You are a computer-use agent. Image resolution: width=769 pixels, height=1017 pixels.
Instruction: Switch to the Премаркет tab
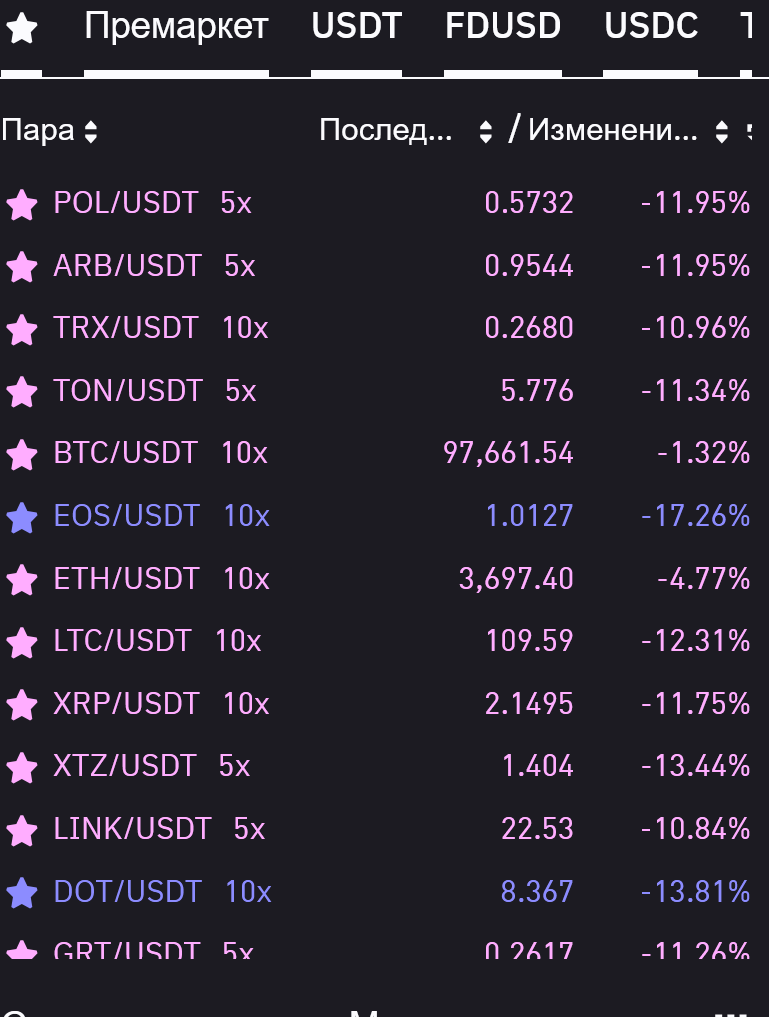coord(176,27)
